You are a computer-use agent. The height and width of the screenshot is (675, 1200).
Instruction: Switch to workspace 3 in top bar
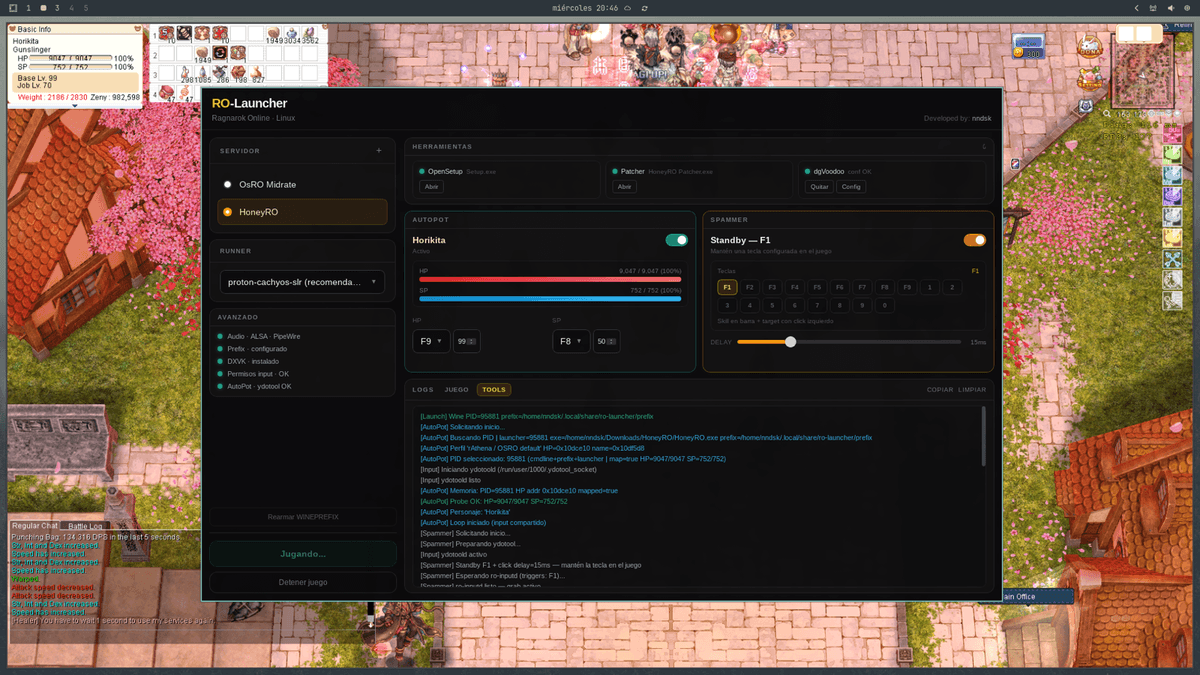57,8
